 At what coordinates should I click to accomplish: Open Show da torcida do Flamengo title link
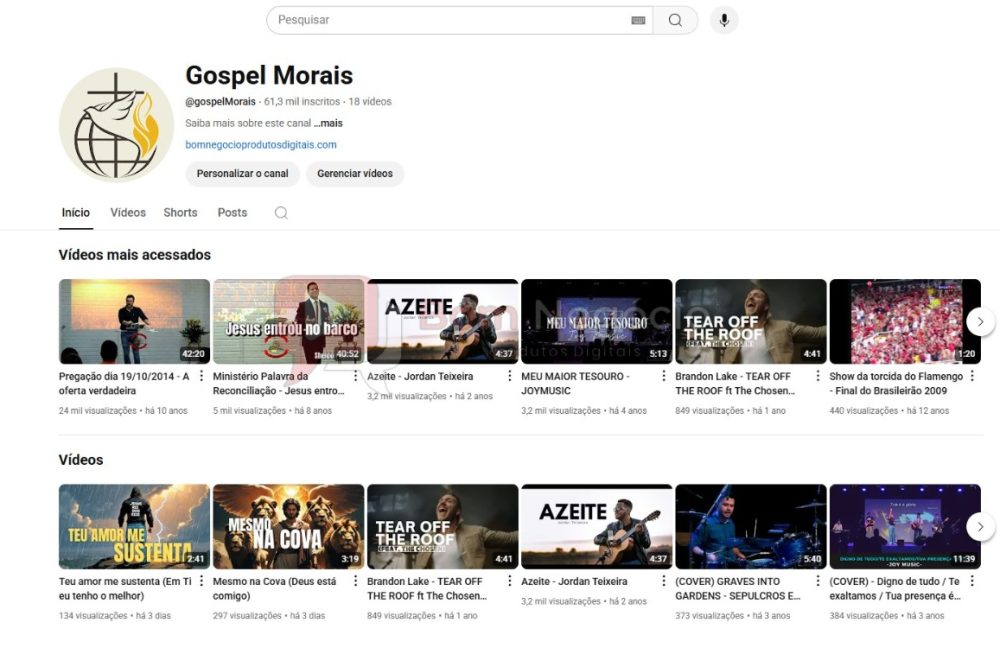[896, 383]
